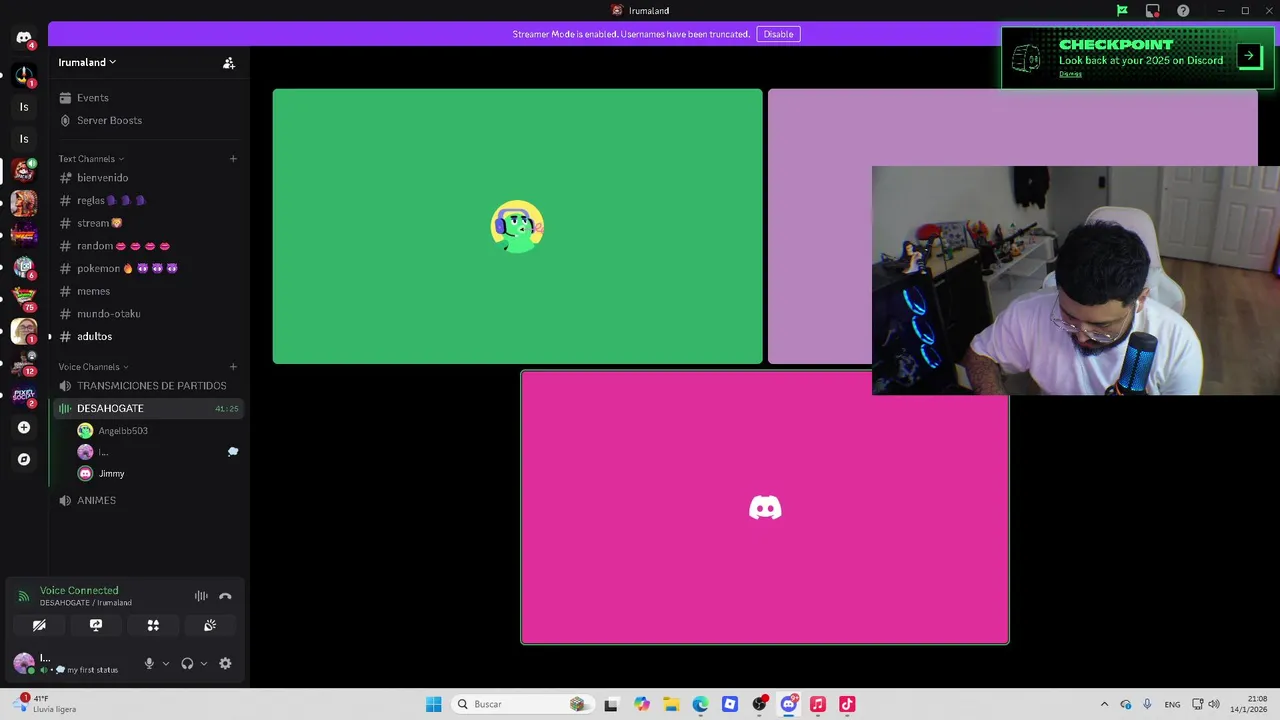Mute the microphone

click(149, 663)
